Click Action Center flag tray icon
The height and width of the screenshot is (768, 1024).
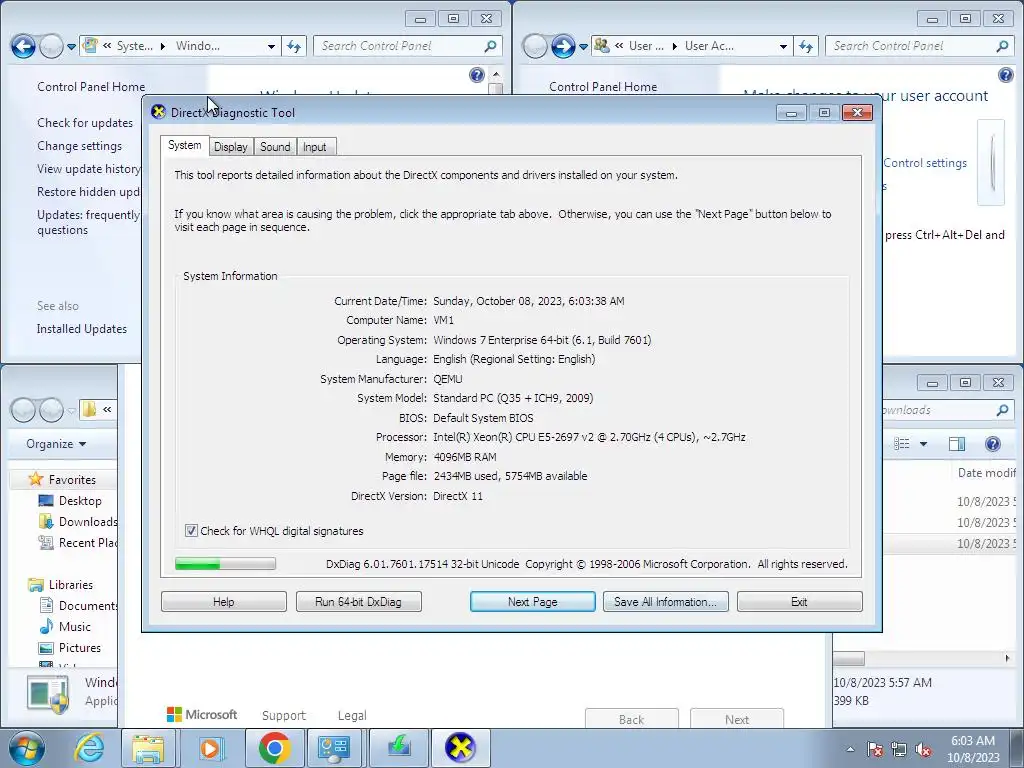pyautogui.click(x=875, y=749)
